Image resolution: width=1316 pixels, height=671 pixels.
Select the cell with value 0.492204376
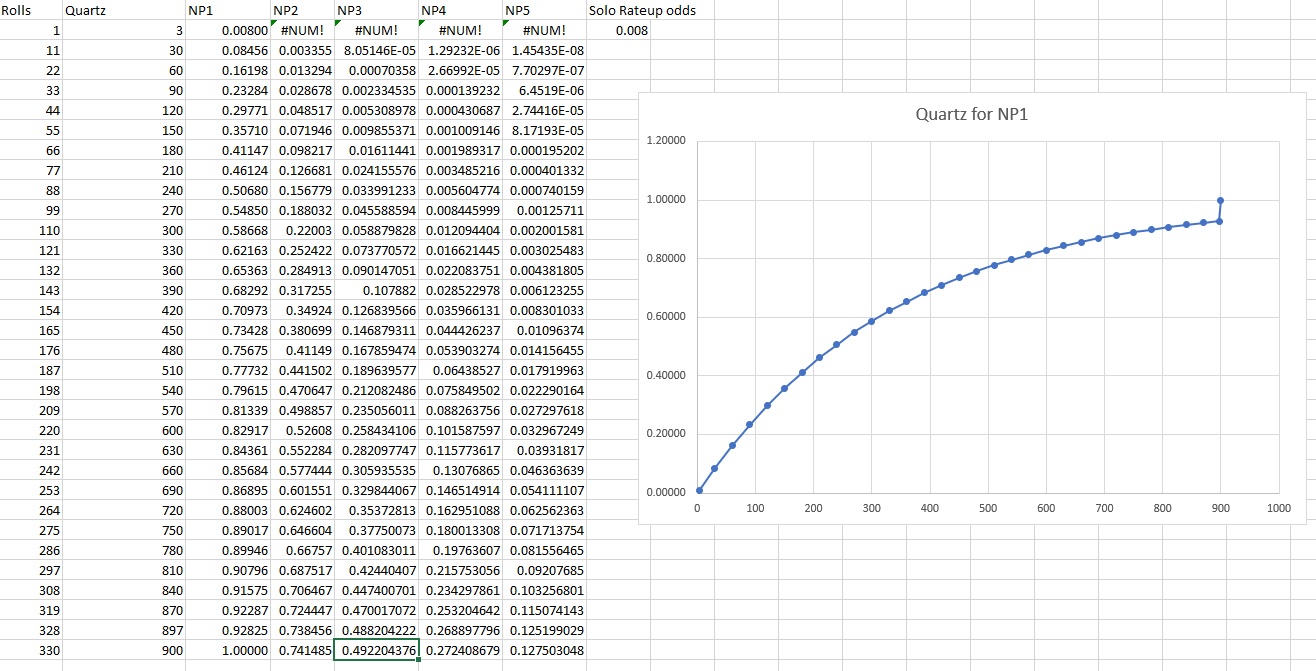[375, 650]
